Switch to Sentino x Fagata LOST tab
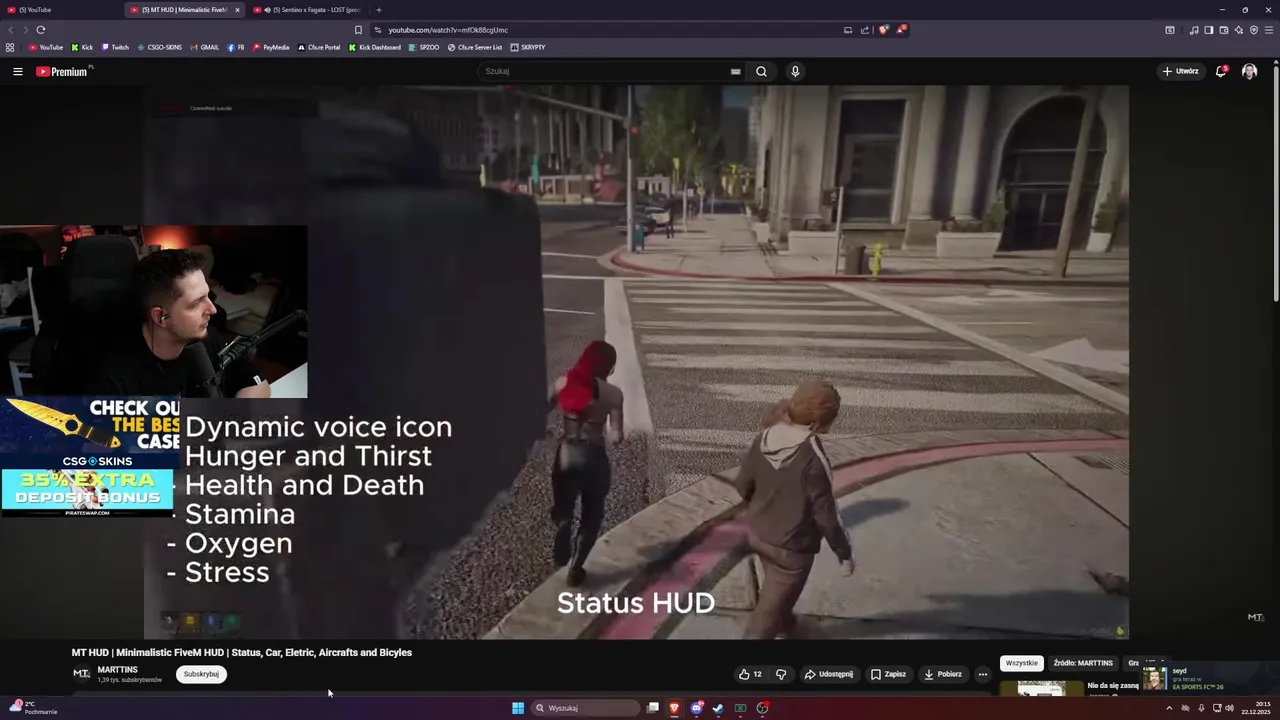This screenshot has height=720, width=1280. tap(307, 10)
